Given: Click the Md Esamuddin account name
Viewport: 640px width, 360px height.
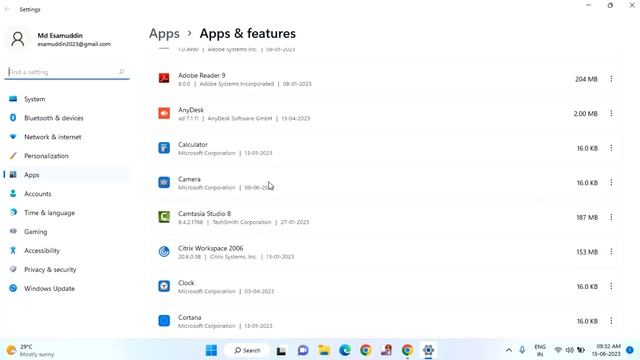Looking at the screenshot, I should 60,36.
